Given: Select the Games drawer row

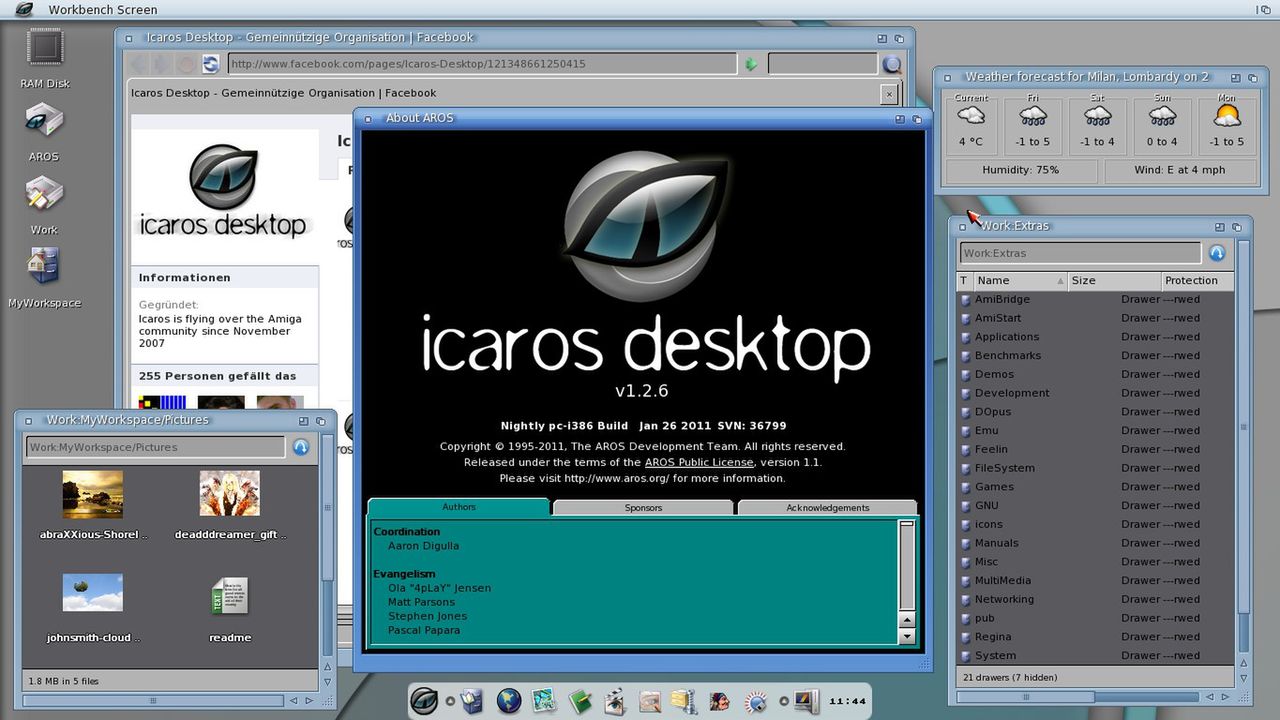Looking at the screenshot, I should [1095, 487].
